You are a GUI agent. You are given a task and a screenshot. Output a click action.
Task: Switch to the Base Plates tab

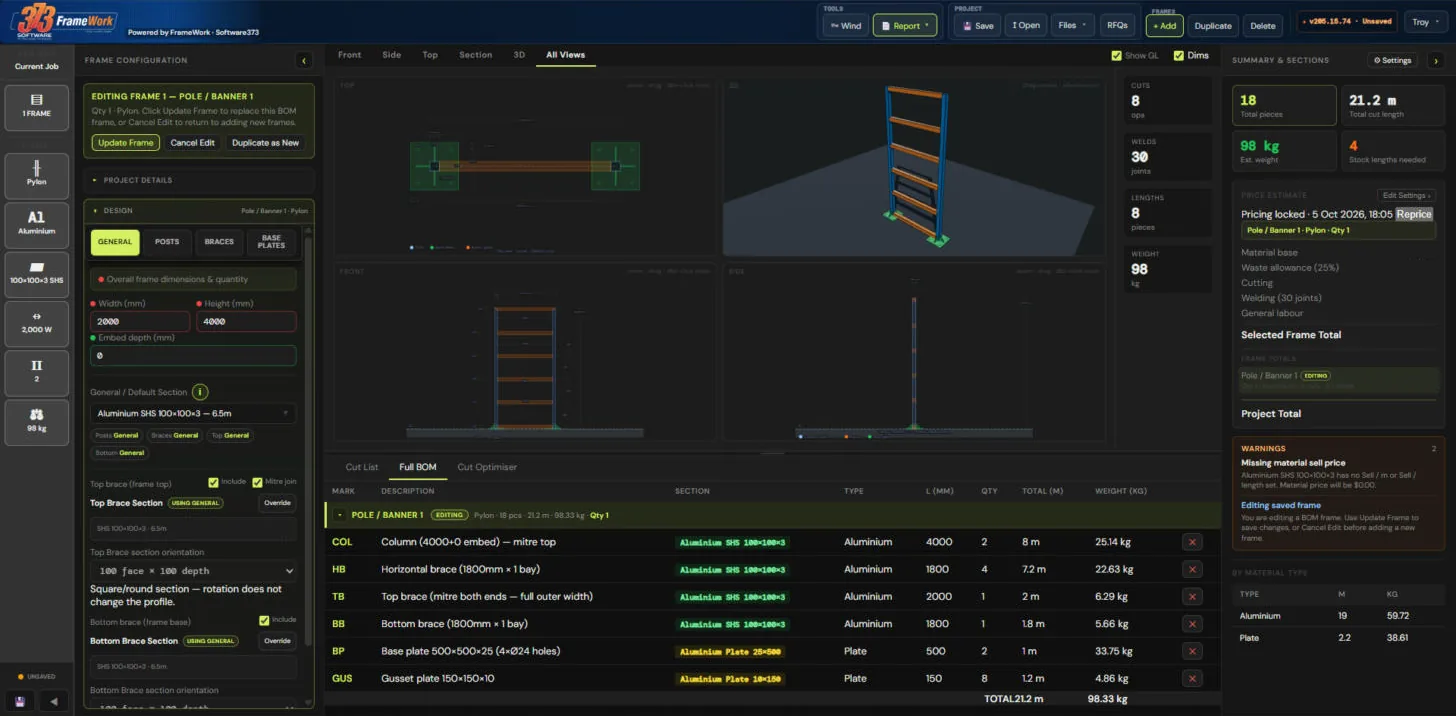271,242
